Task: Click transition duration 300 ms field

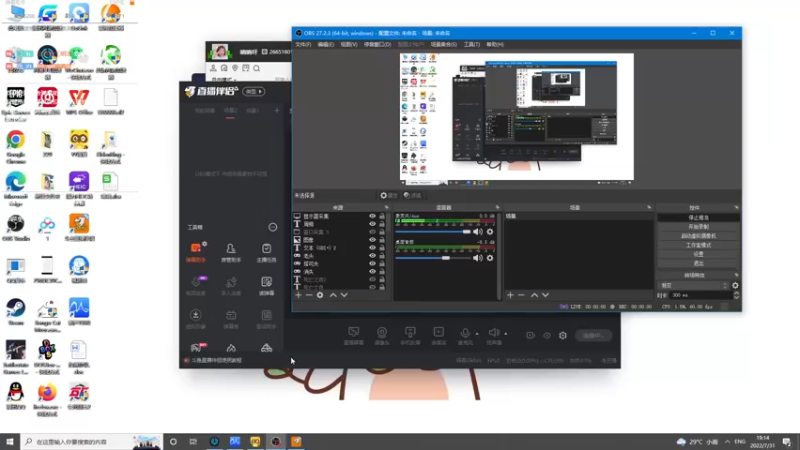Action: coord(701,295)
